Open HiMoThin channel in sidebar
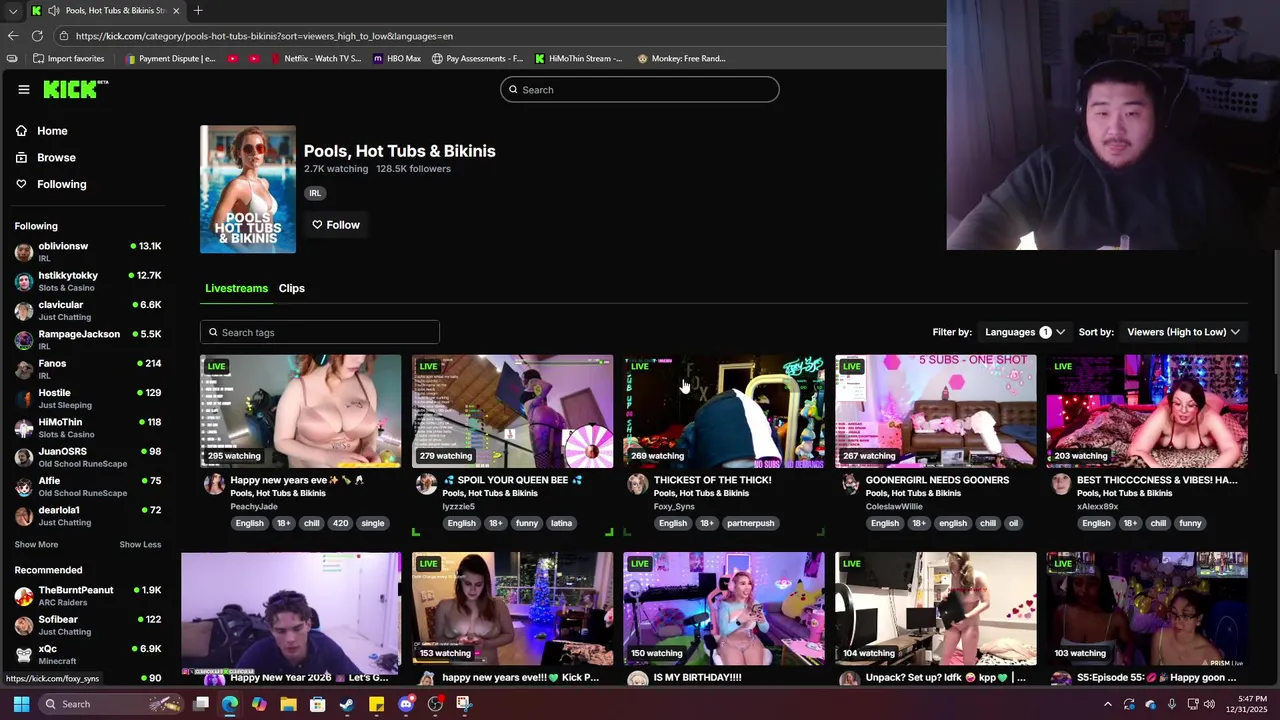 tap(88, 427)
